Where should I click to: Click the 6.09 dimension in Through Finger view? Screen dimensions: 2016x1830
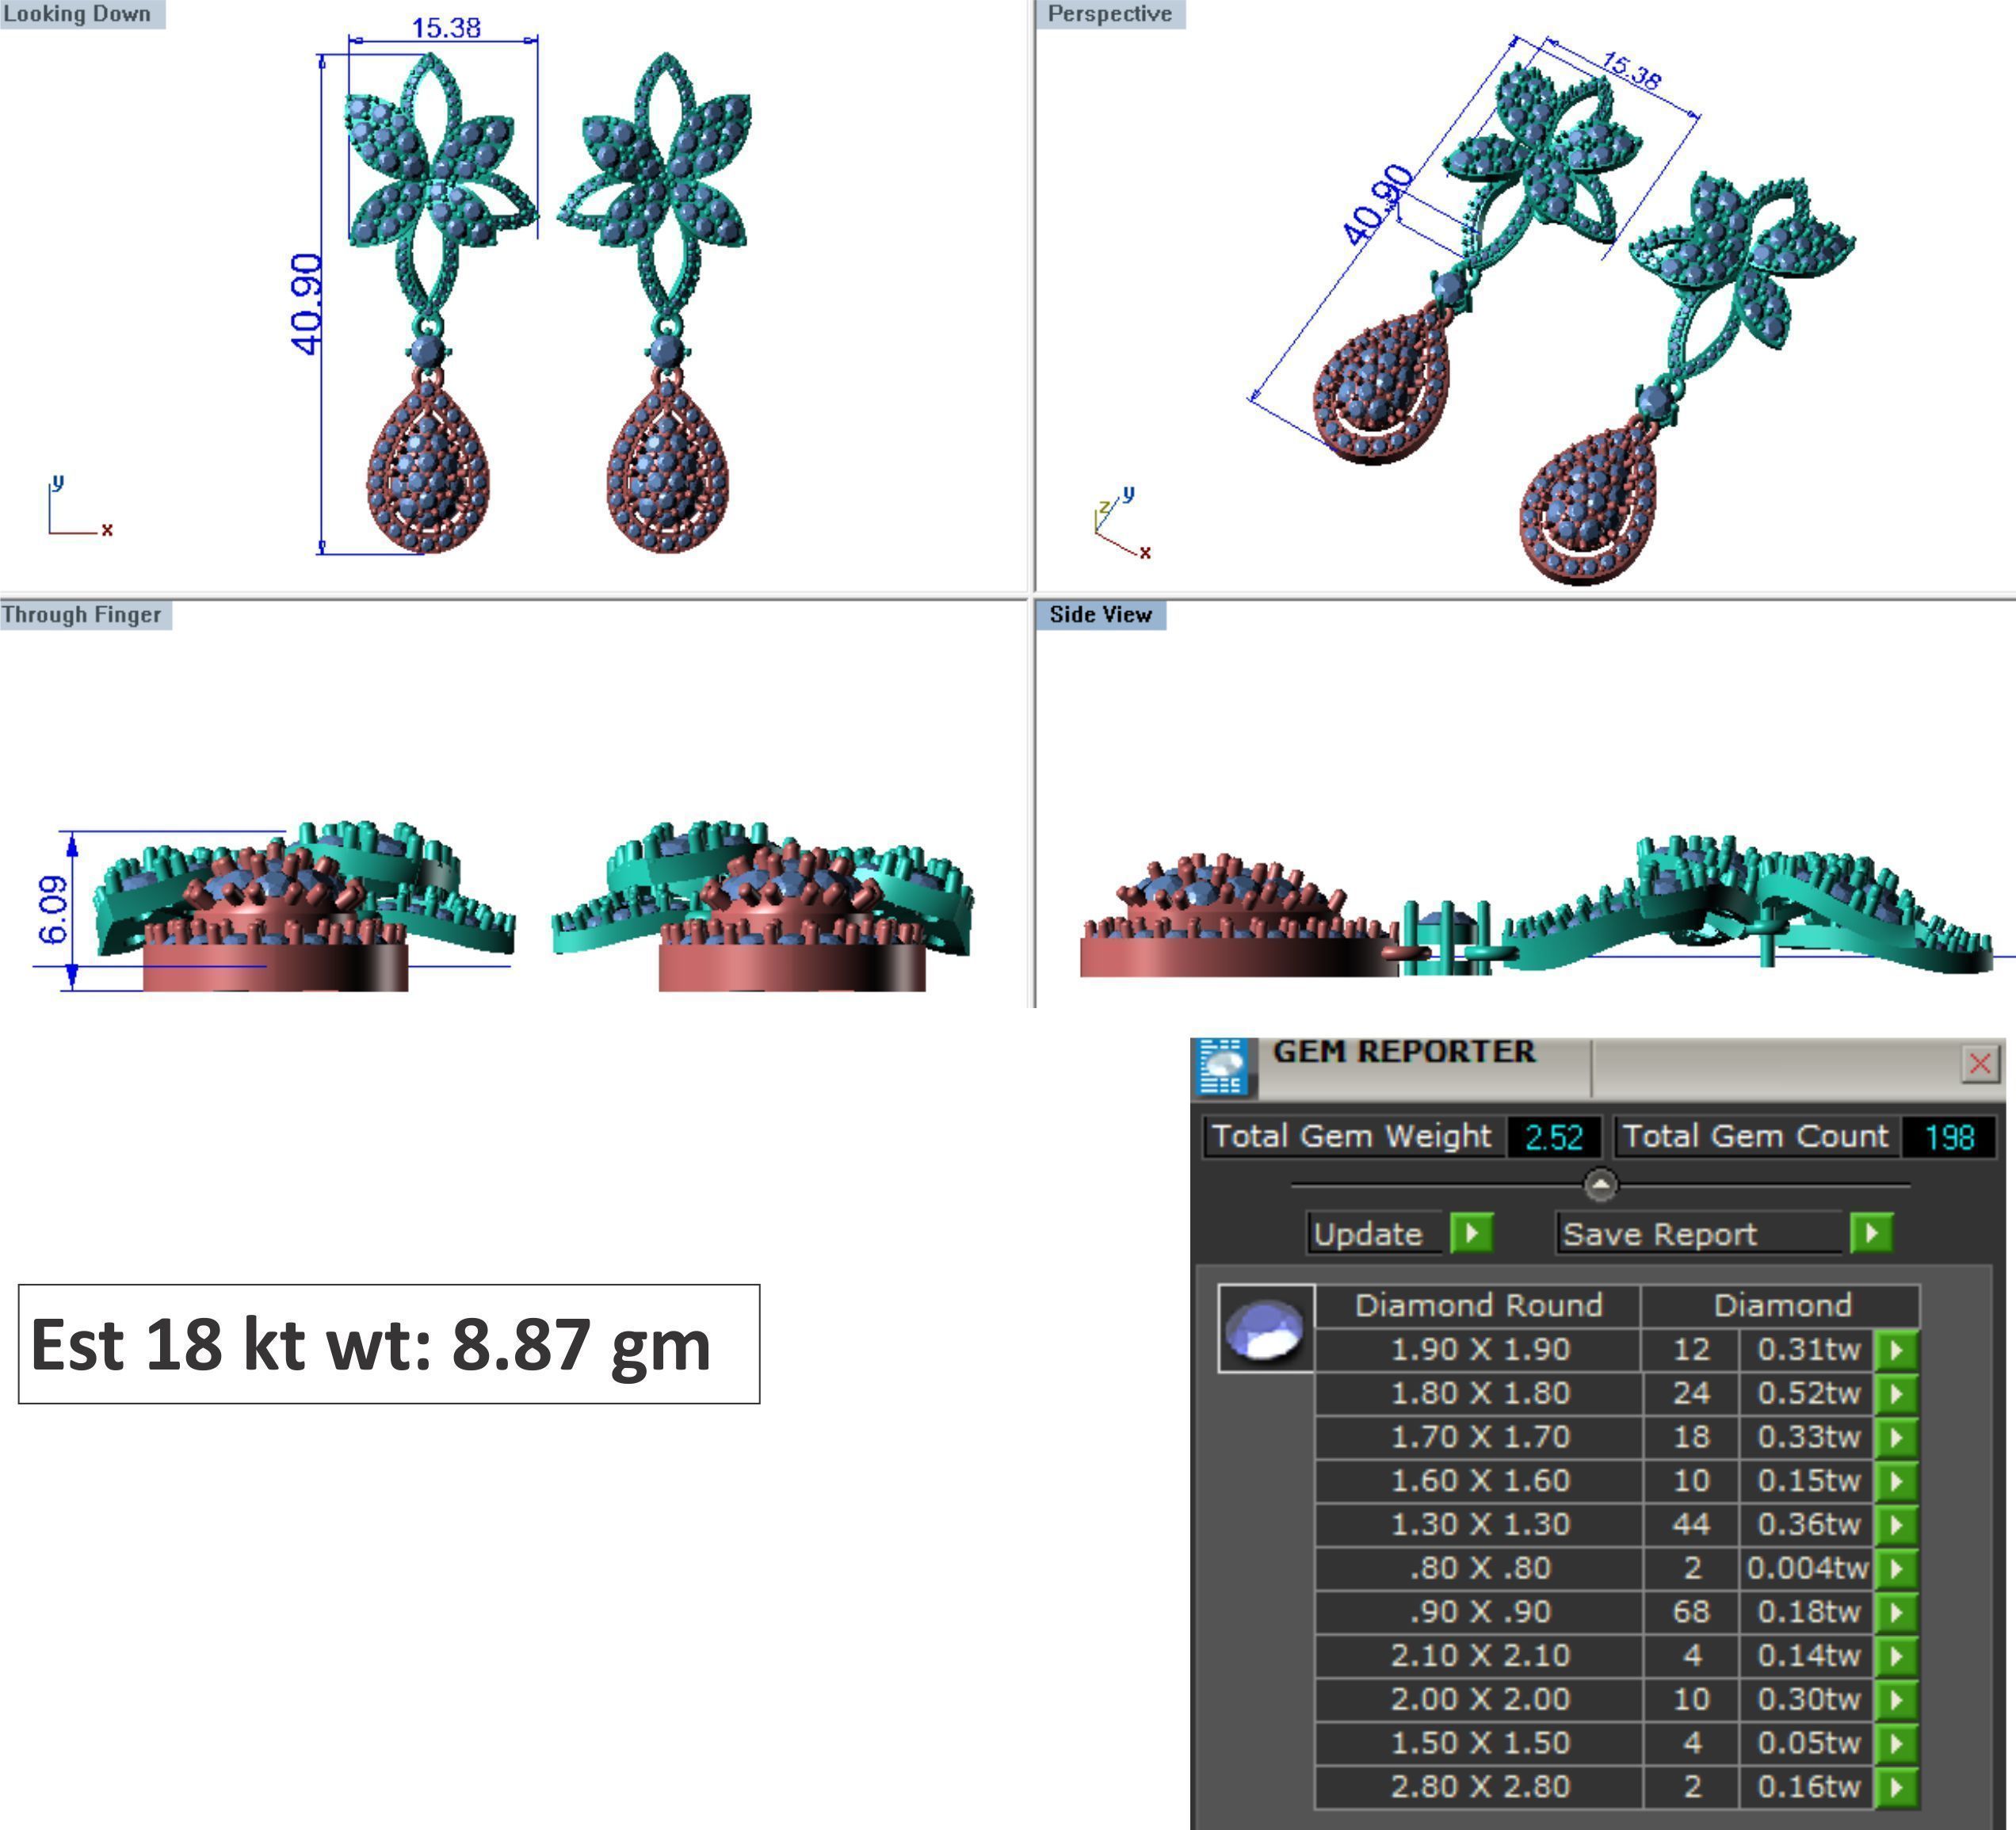(x=53, y=909)
